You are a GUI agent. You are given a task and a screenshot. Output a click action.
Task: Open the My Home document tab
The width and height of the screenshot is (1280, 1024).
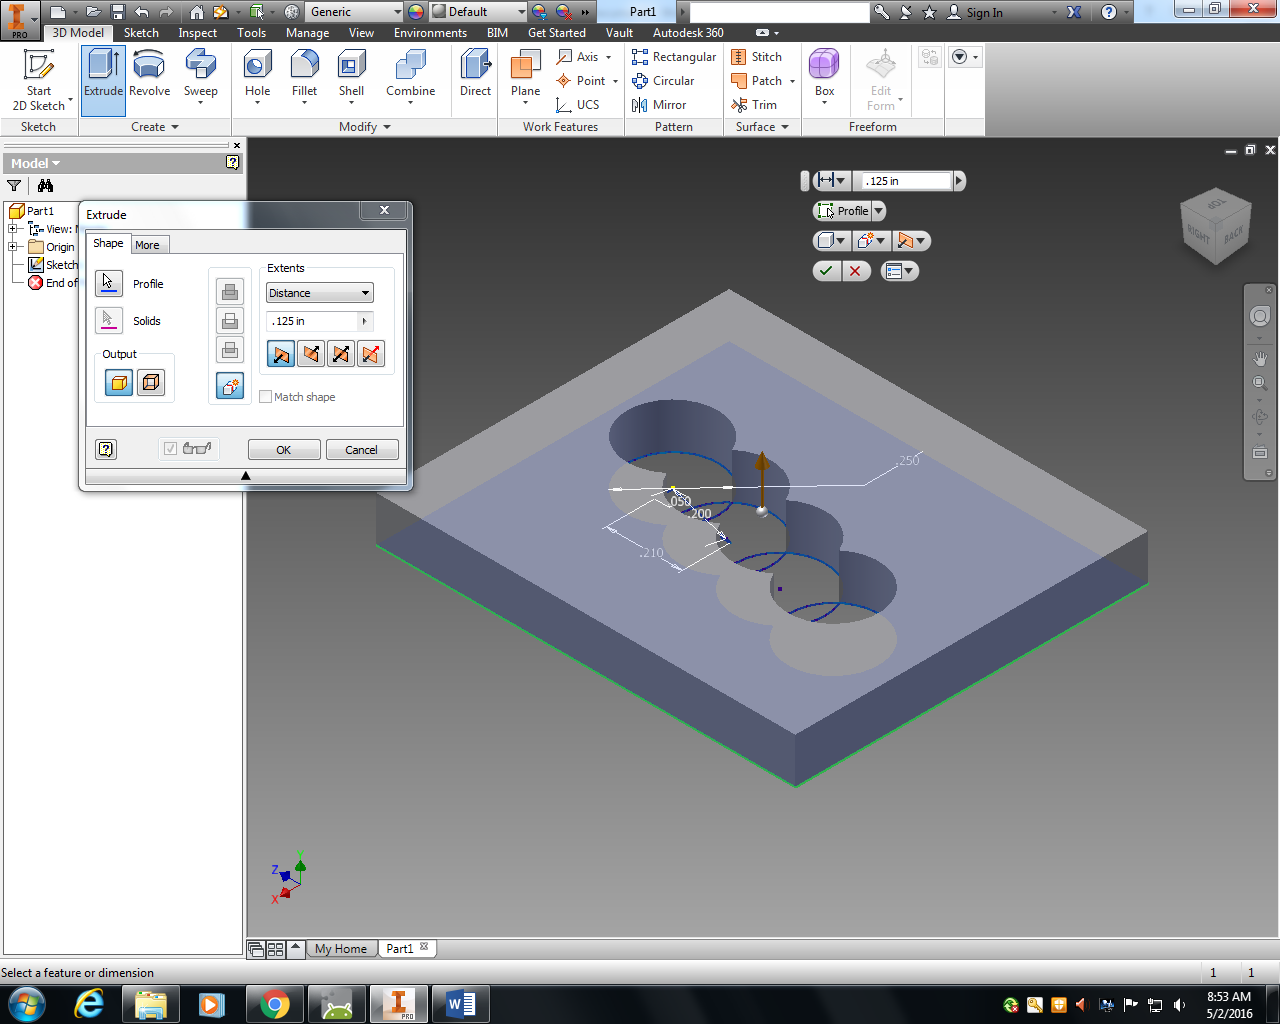[341, 949]
